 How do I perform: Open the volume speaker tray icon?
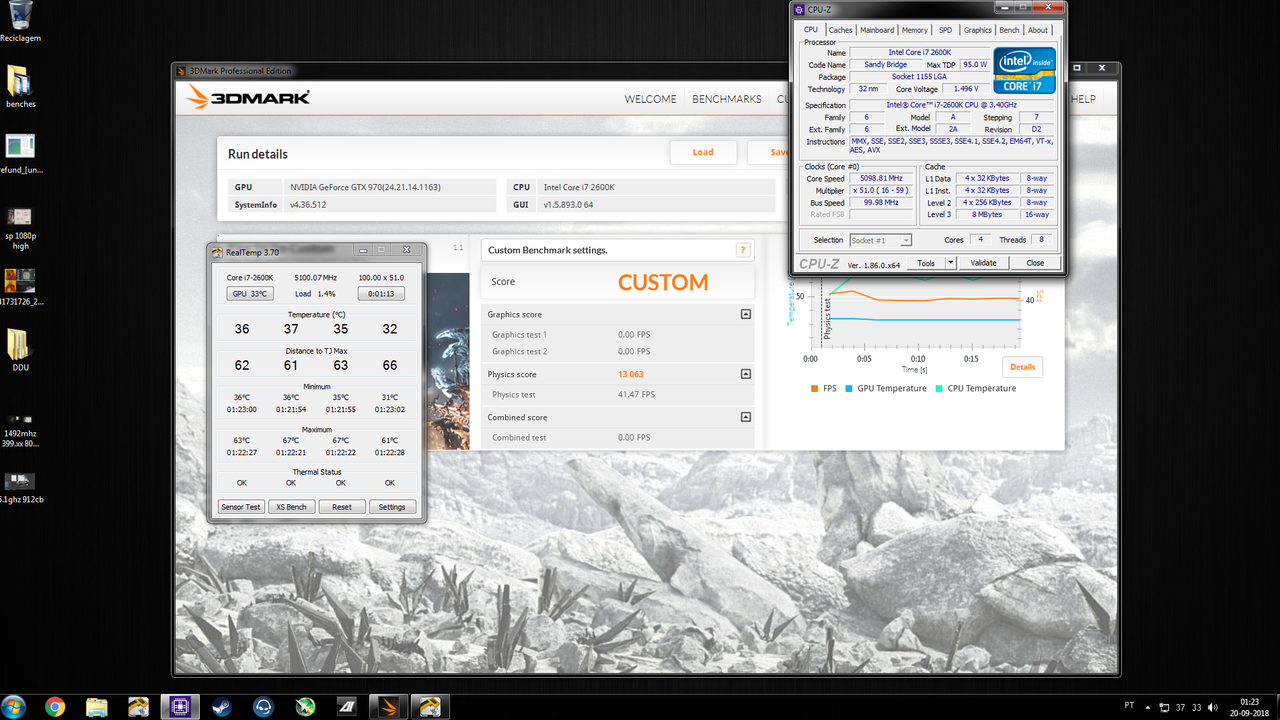point(1213,707)
